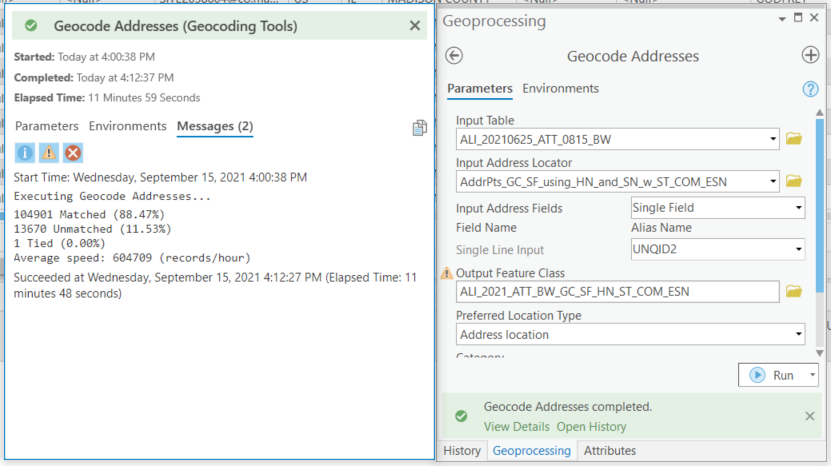Viewport: 831px width, 466px height.
Task: Click the Output Feature Class text field
Action: (x=617, y=292)
